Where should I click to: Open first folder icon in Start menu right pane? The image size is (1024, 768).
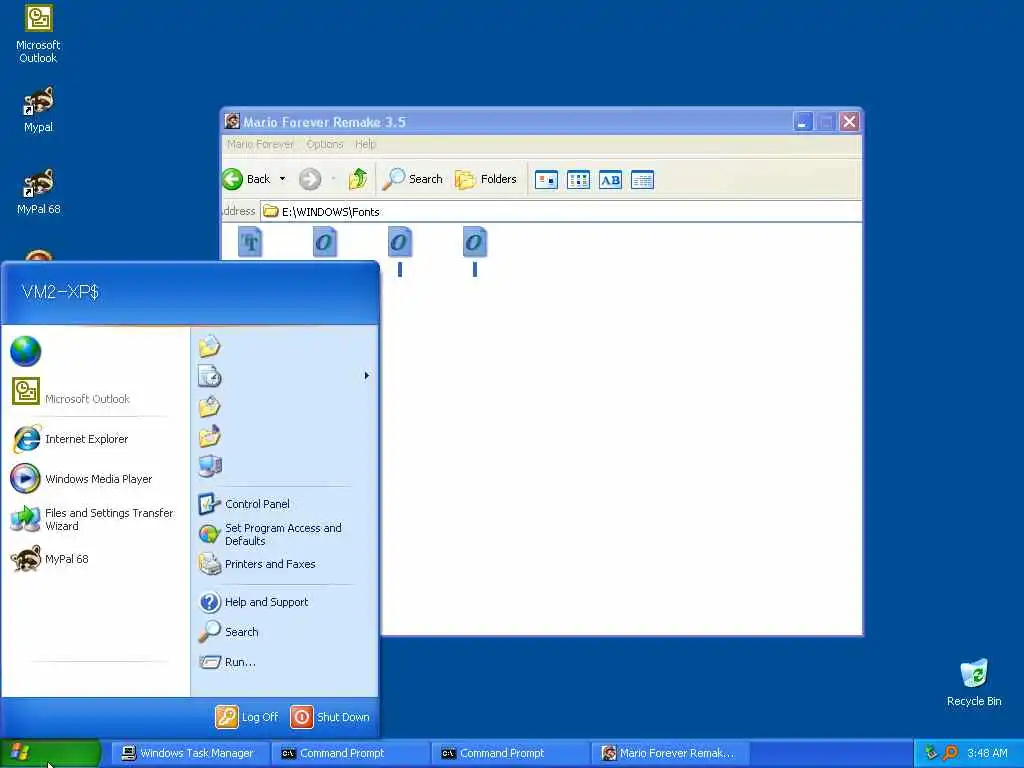coord(210,346)
